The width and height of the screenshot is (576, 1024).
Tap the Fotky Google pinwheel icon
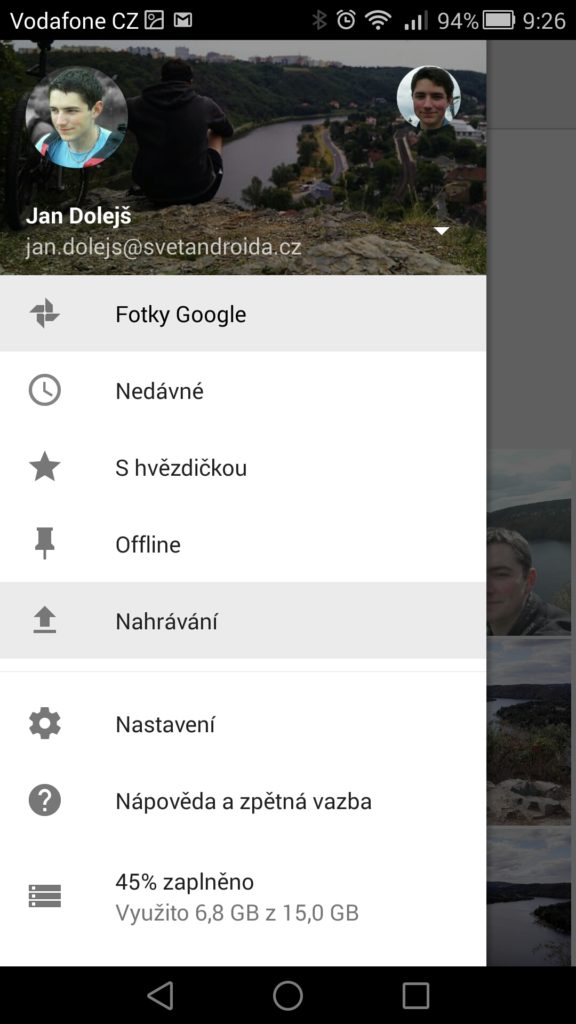(44, 314)
